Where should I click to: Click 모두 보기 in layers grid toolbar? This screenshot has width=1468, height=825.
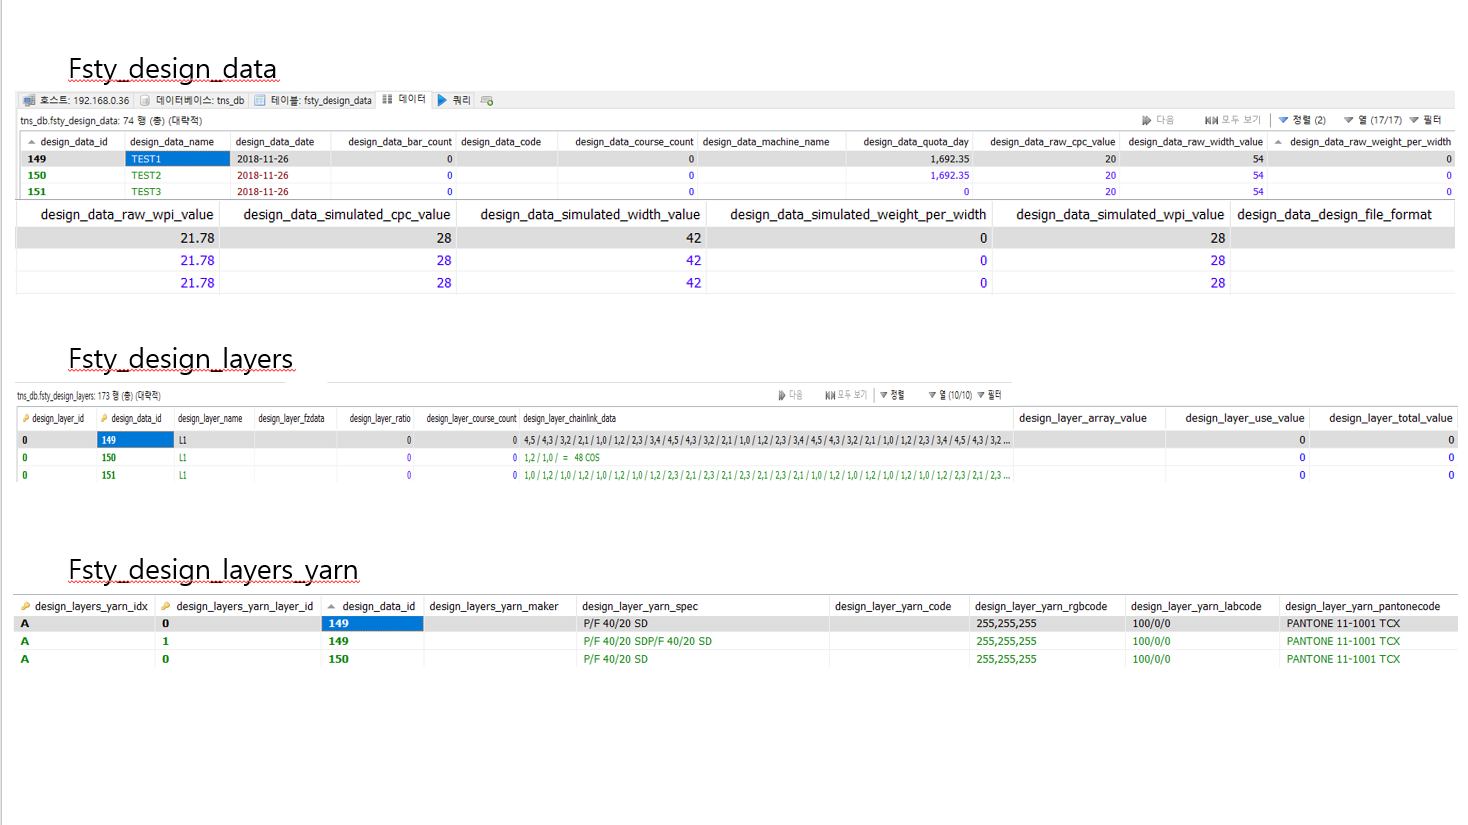pyautogui.click(x=845, y=395)
